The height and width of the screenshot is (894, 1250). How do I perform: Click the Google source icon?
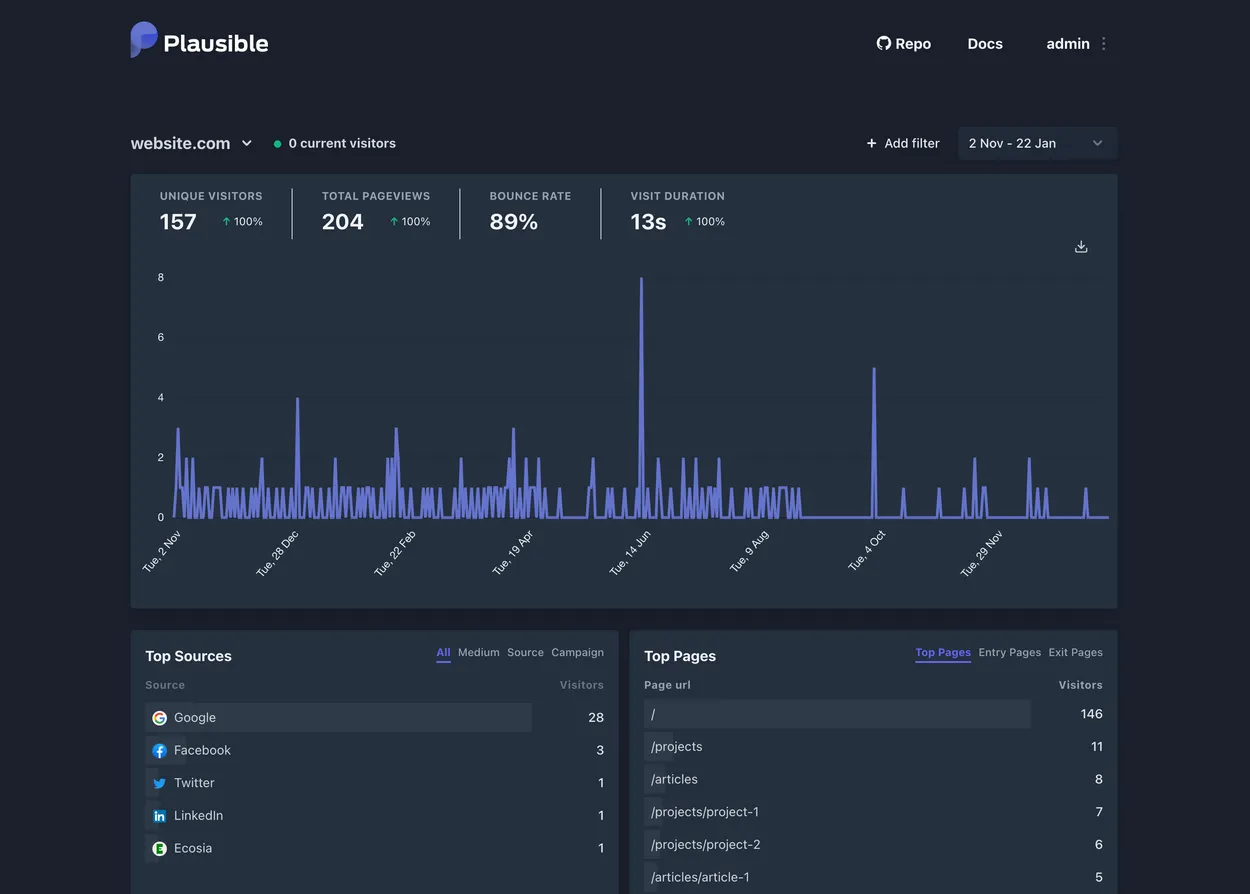159,718
